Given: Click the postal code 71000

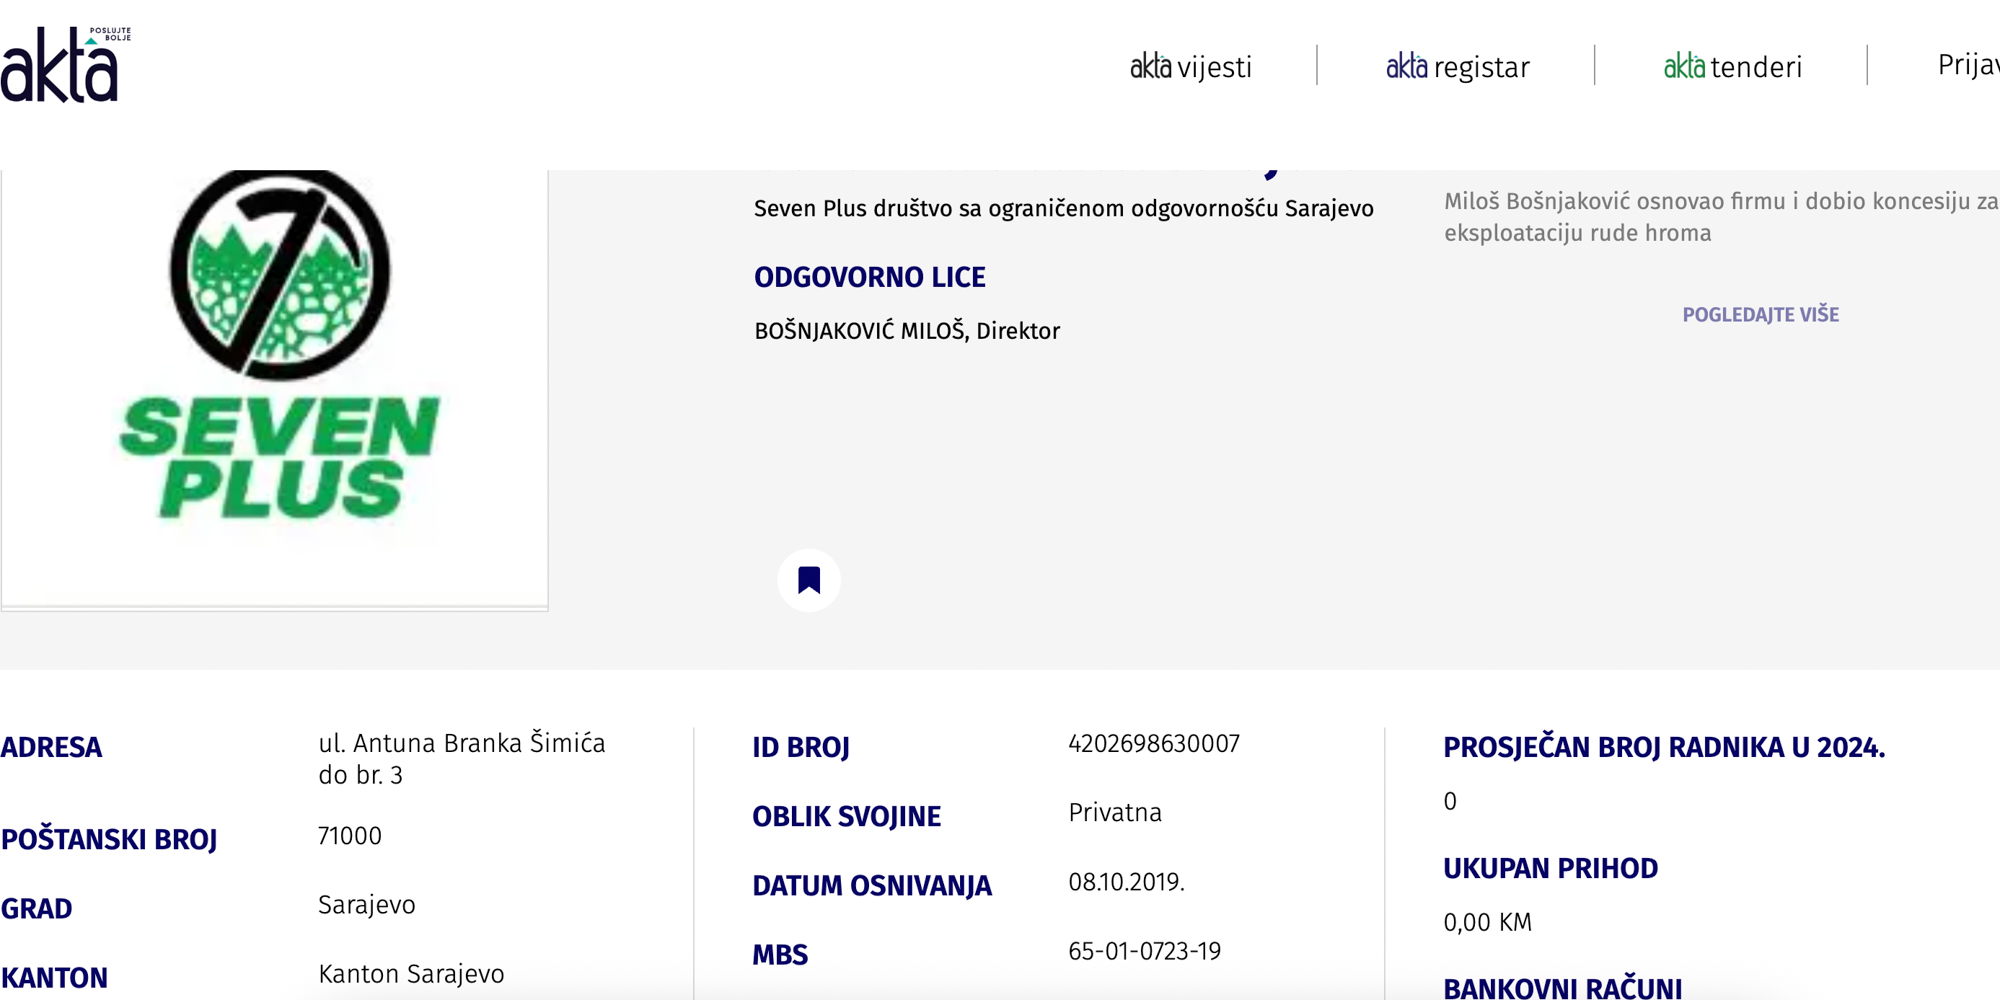Looking at the screenshot, I should 349,836.
